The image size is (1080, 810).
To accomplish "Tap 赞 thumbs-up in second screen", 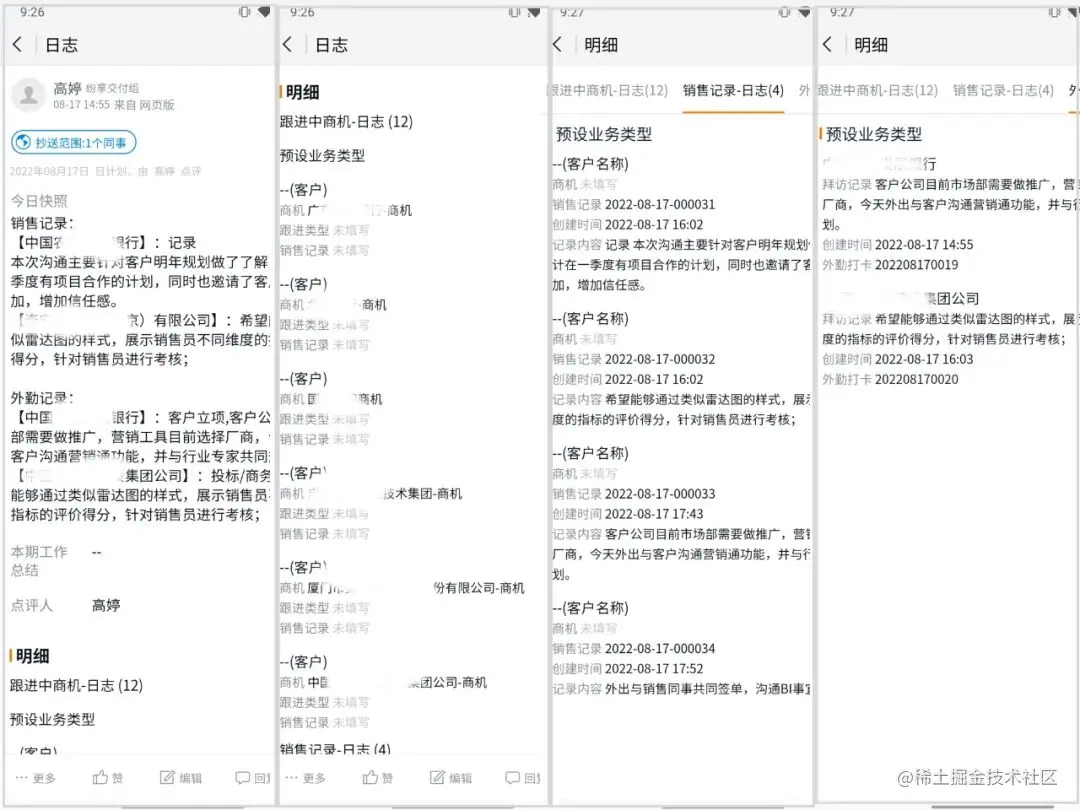I will 377,778.
